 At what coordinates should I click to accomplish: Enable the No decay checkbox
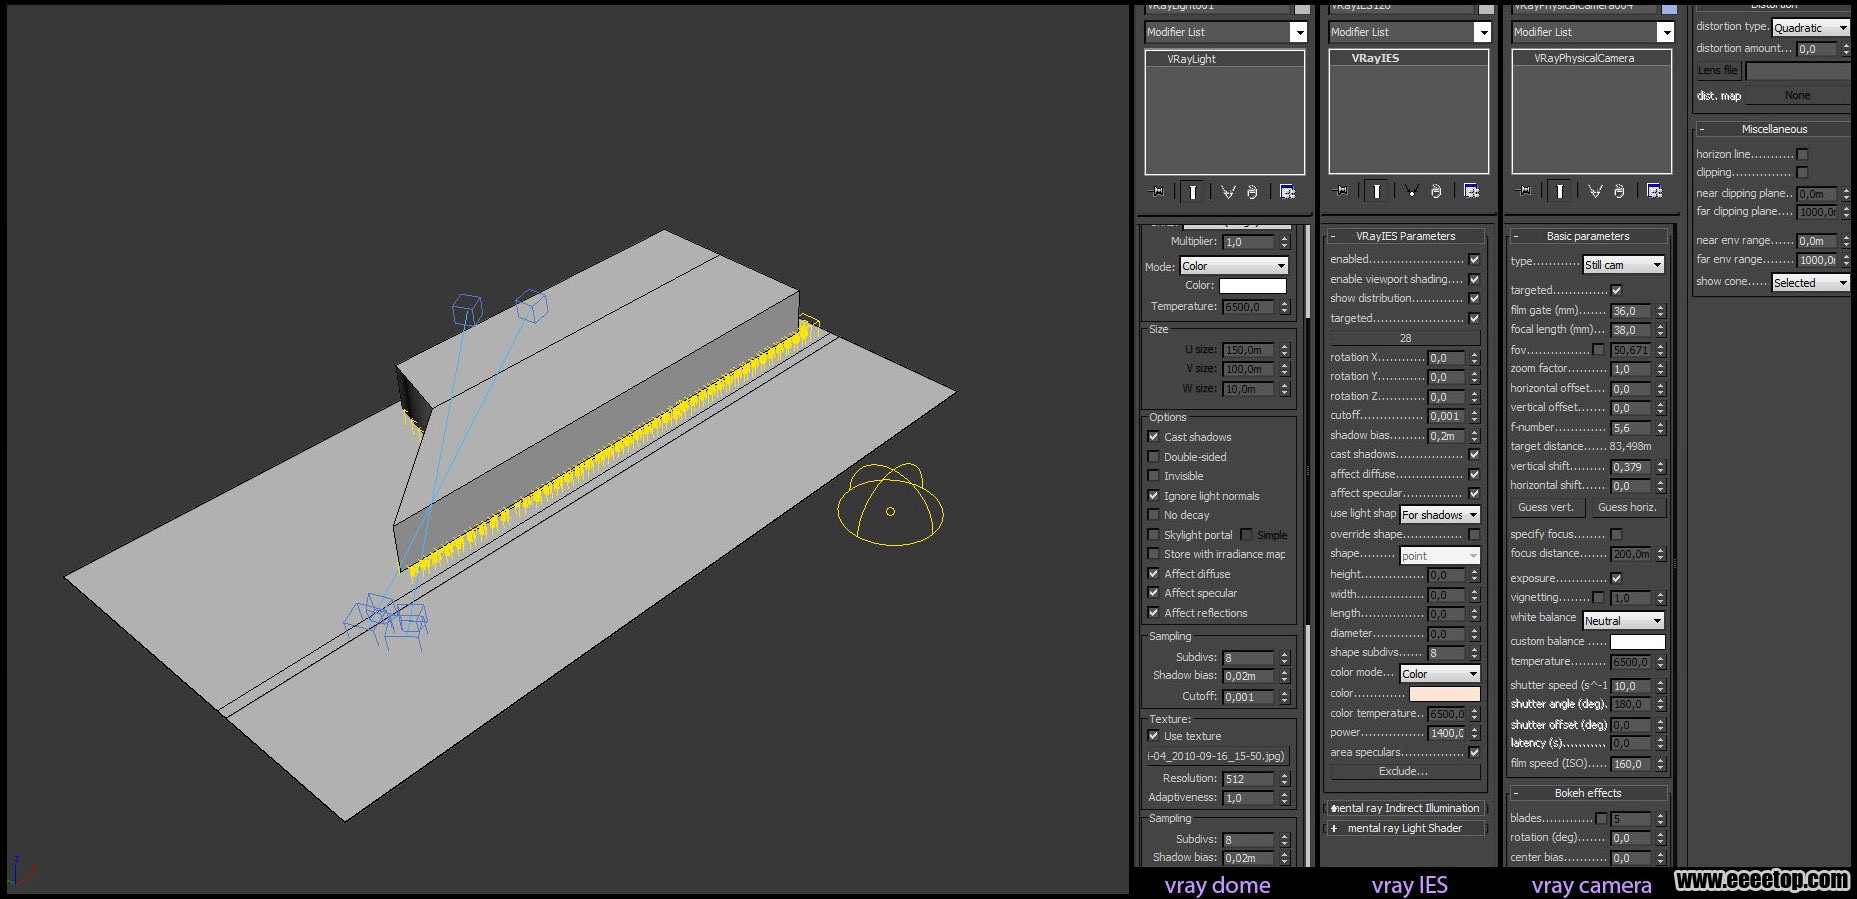click(x=1153, y=515)
